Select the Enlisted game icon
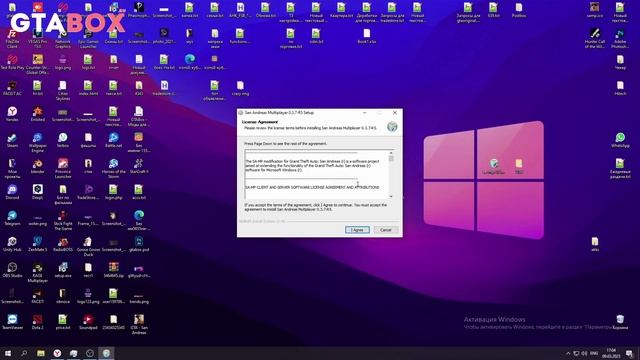640x360 pixels. pos(38,114)
